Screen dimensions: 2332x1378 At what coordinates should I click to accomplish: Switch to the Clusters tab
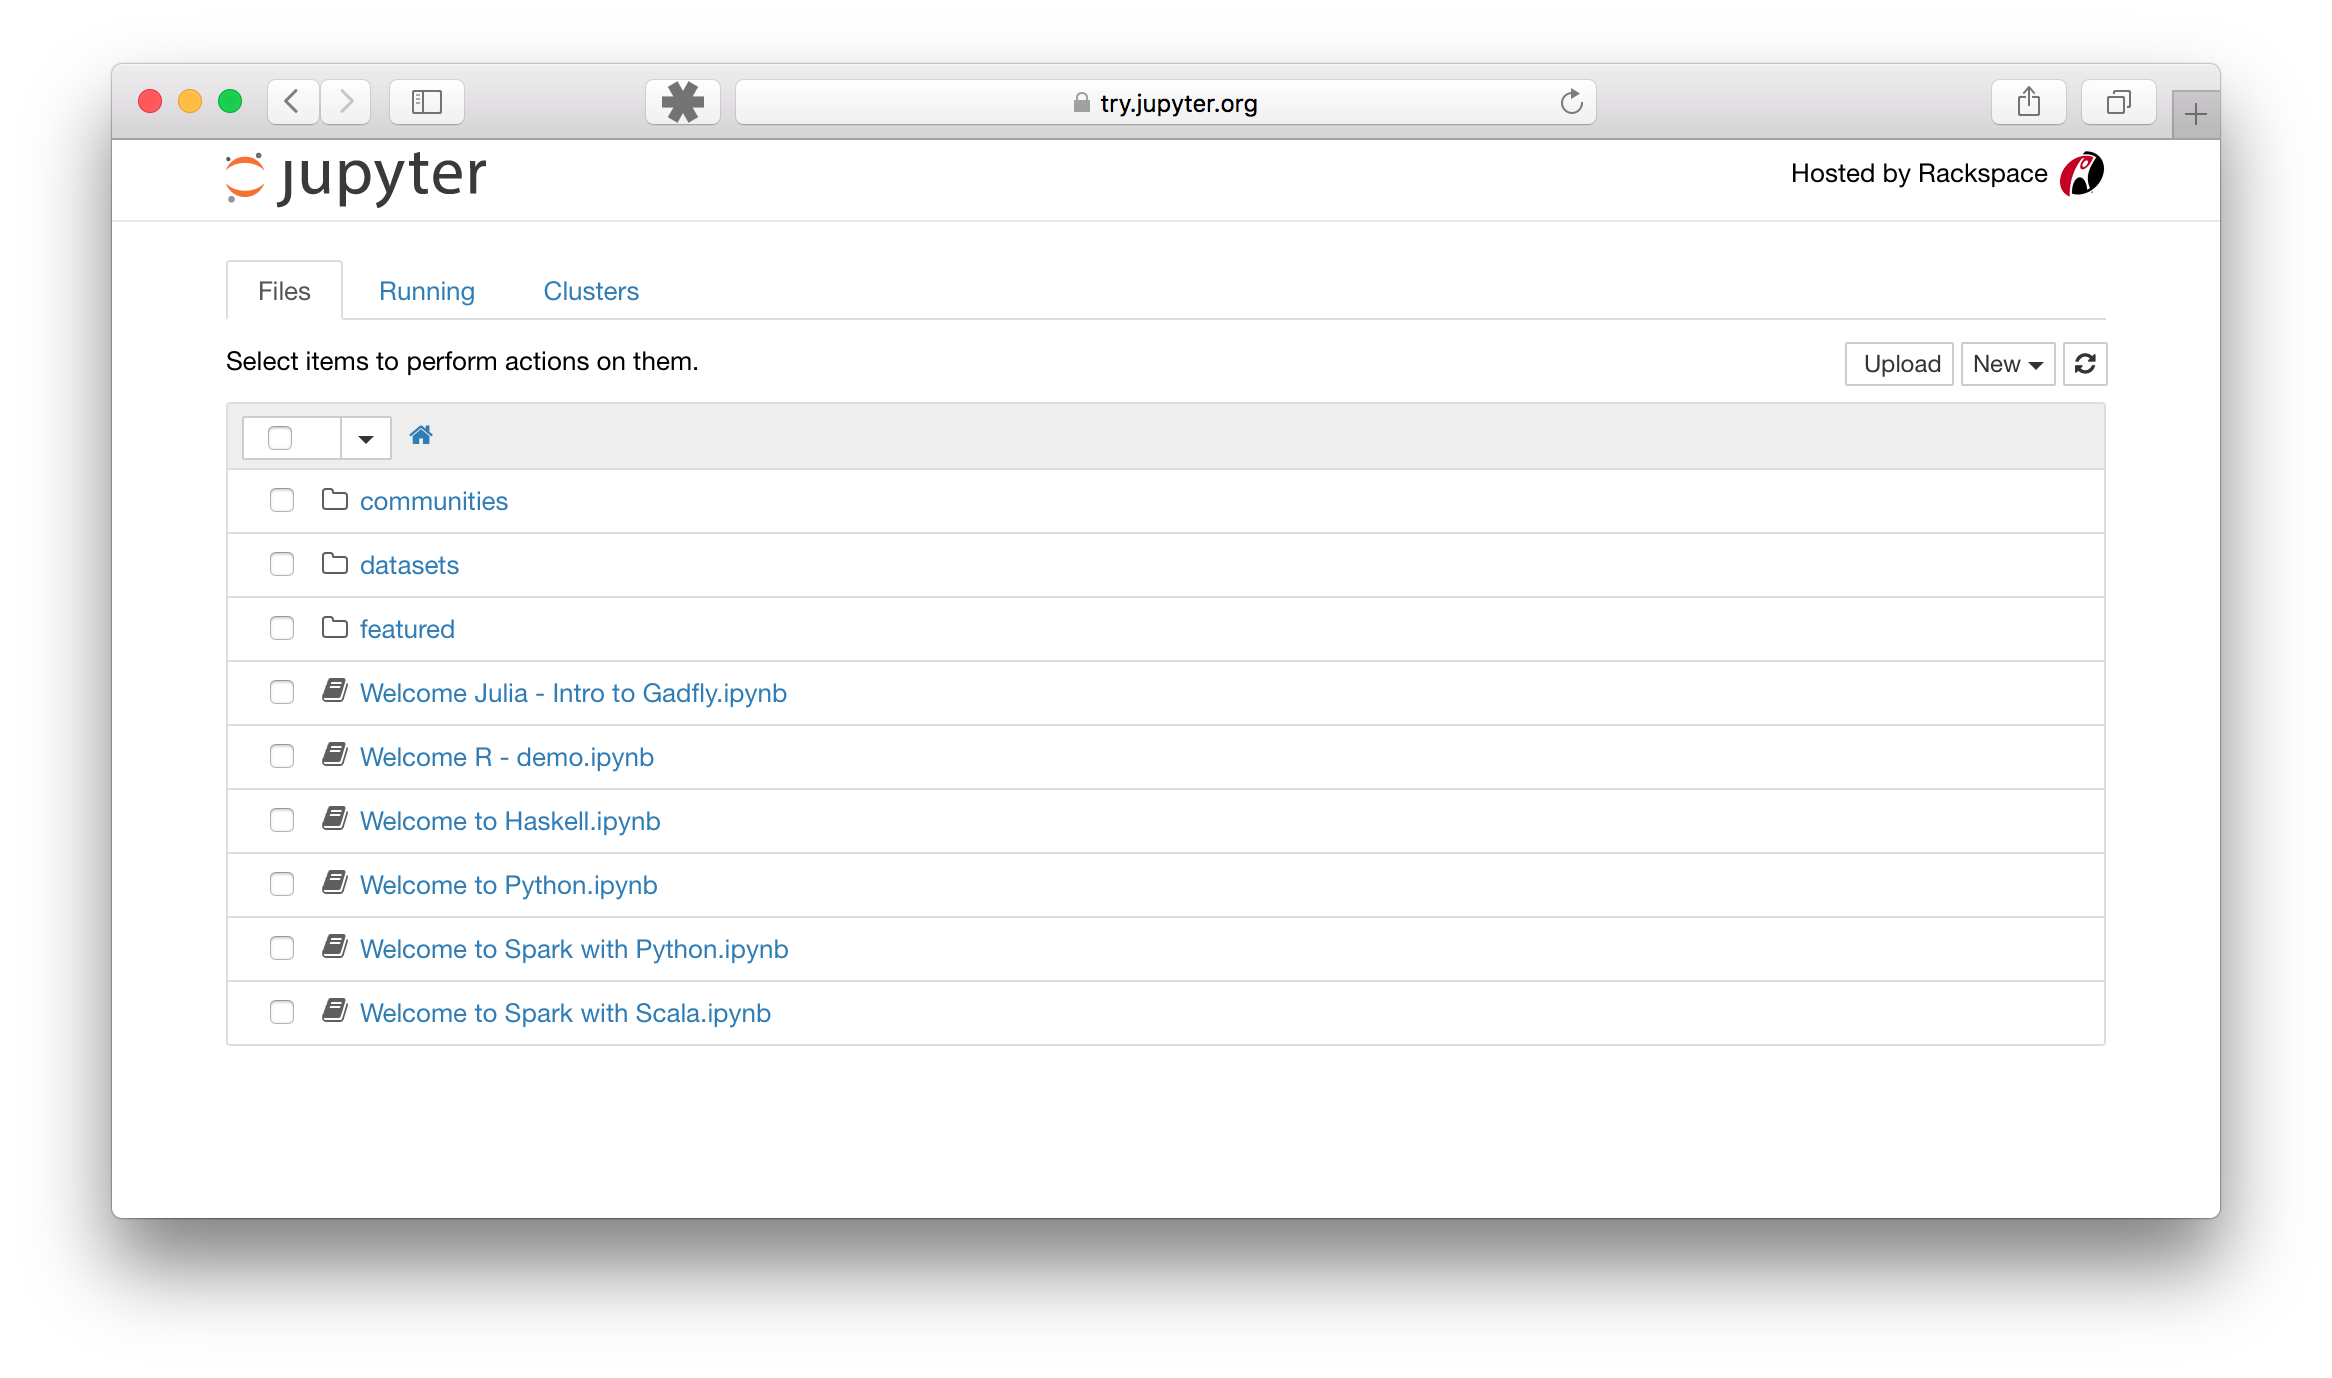(590, 290)
